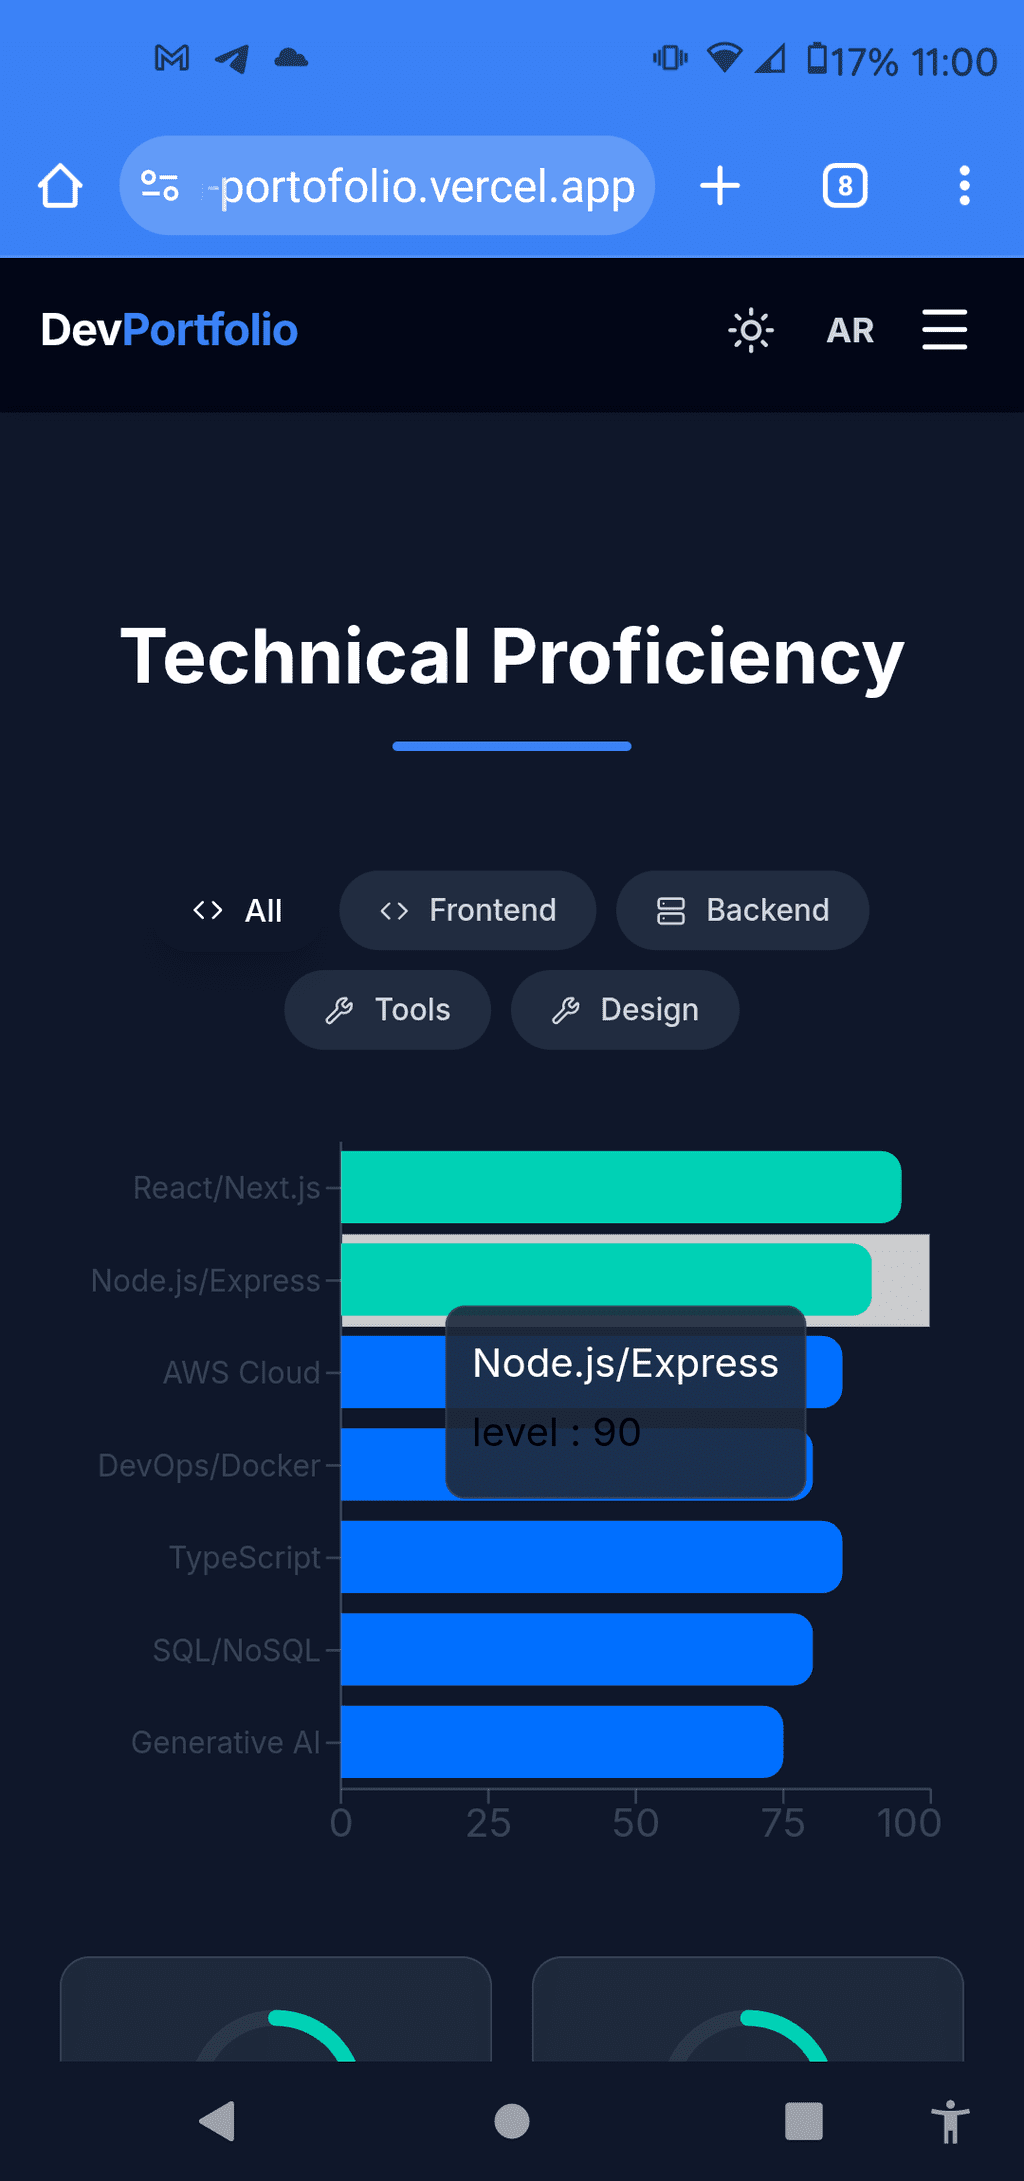The image size is (1024, 2181).
Task: Open Chrome three-dot overflow menu
Action: coord(964,186)
